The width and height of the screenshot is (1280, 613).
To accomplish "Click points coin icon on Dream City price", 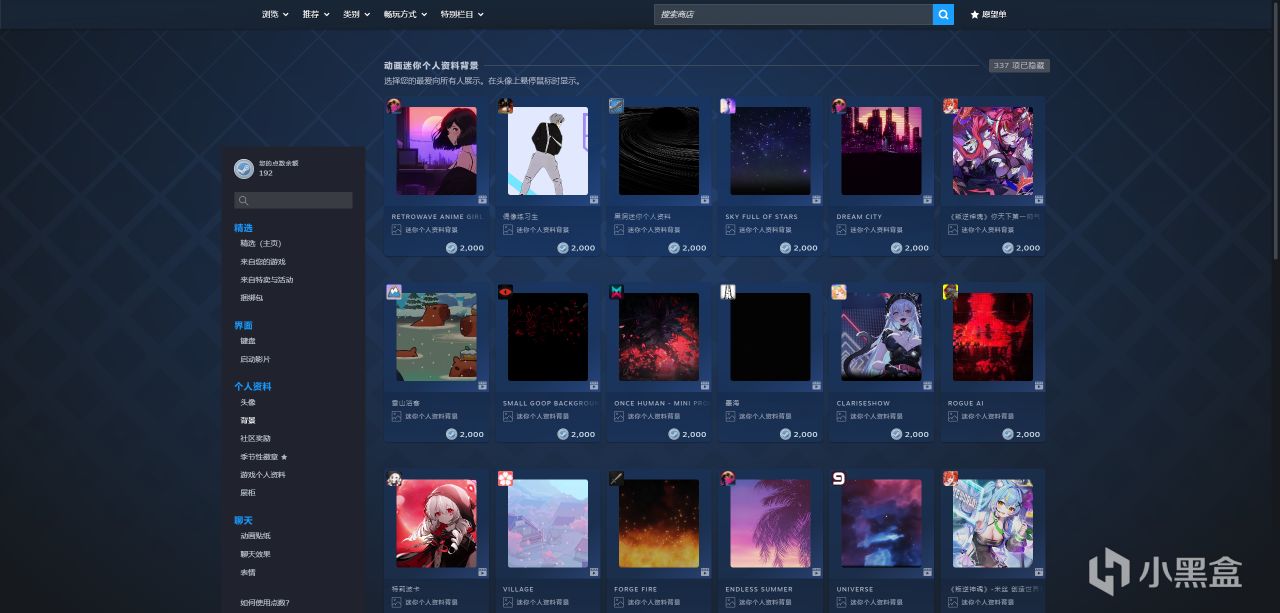I will click(896, 248).
